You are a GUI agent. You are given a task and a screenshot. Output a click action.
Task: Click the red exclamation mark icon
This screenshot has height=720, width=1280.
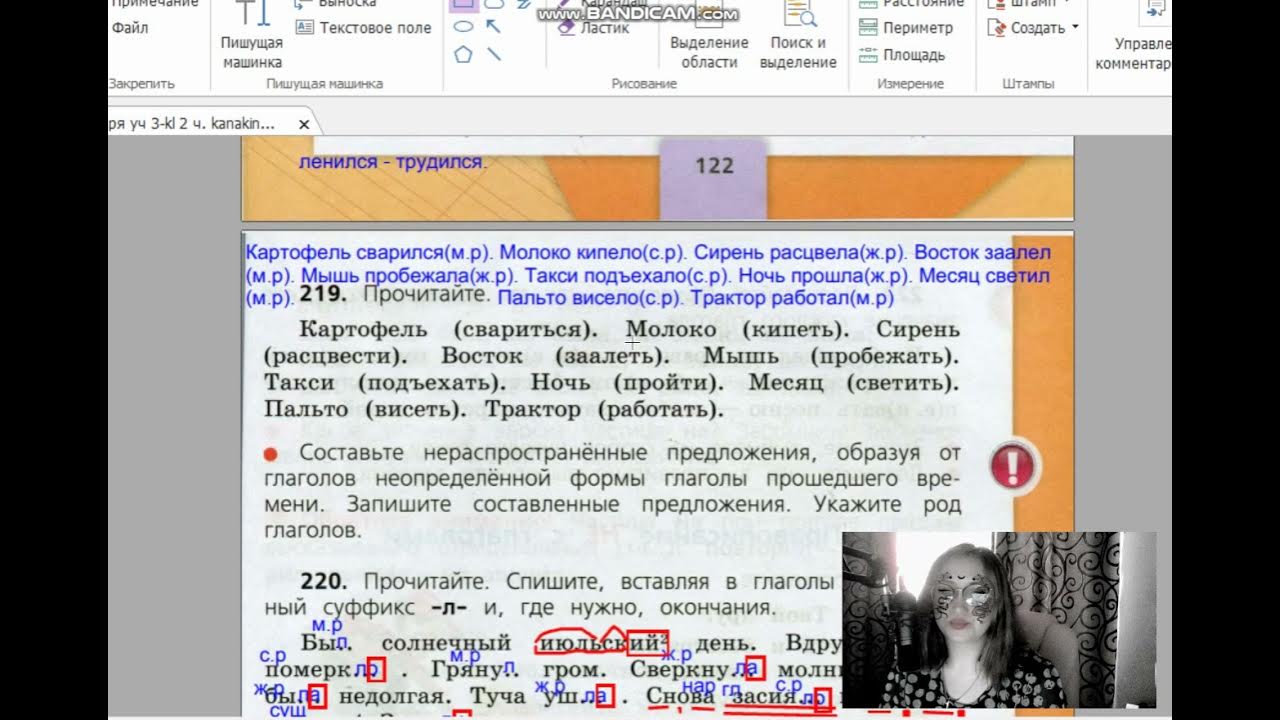(x=1015, y=467)
